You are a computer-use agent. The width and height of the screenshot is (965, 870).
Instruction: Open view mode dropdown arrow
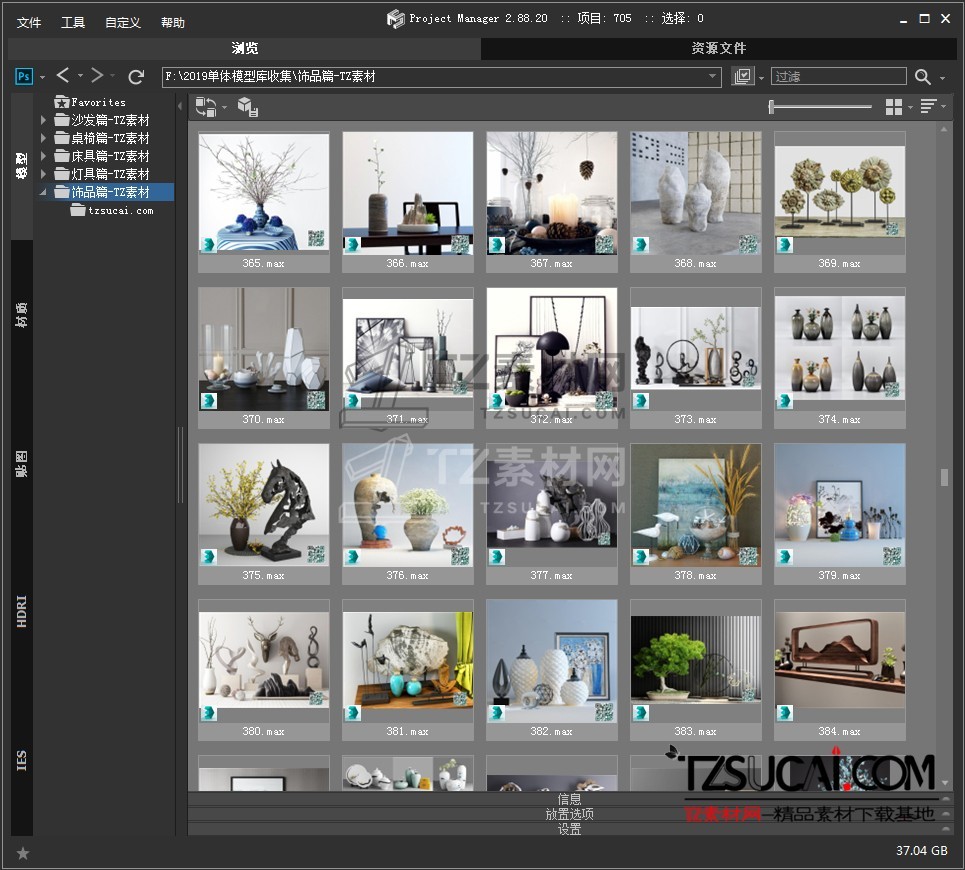[x=910, y=108]
